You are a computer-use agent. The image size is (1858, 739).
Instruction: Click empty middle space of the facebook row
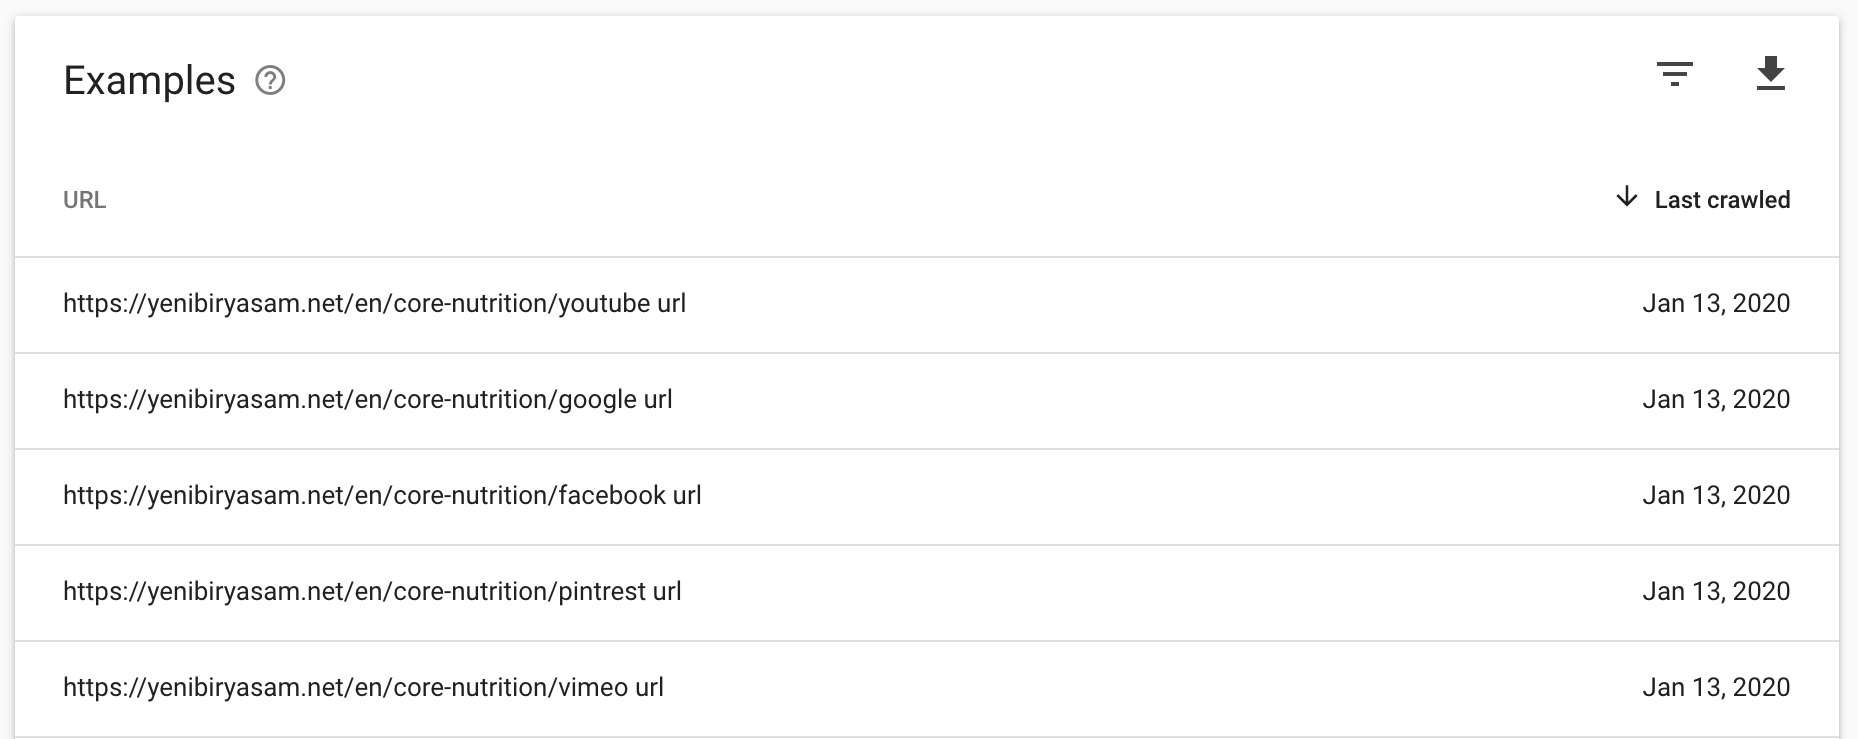point(1170,497)
